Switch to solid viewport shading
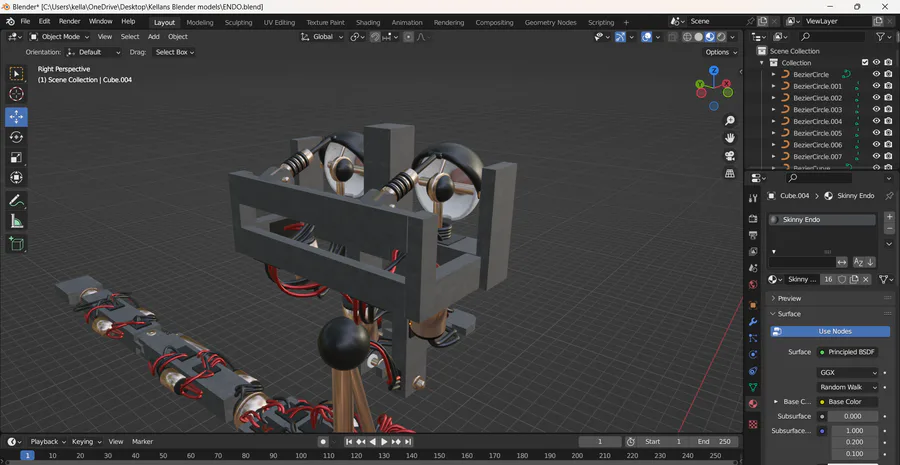The image size is (900, 465). 699,37
